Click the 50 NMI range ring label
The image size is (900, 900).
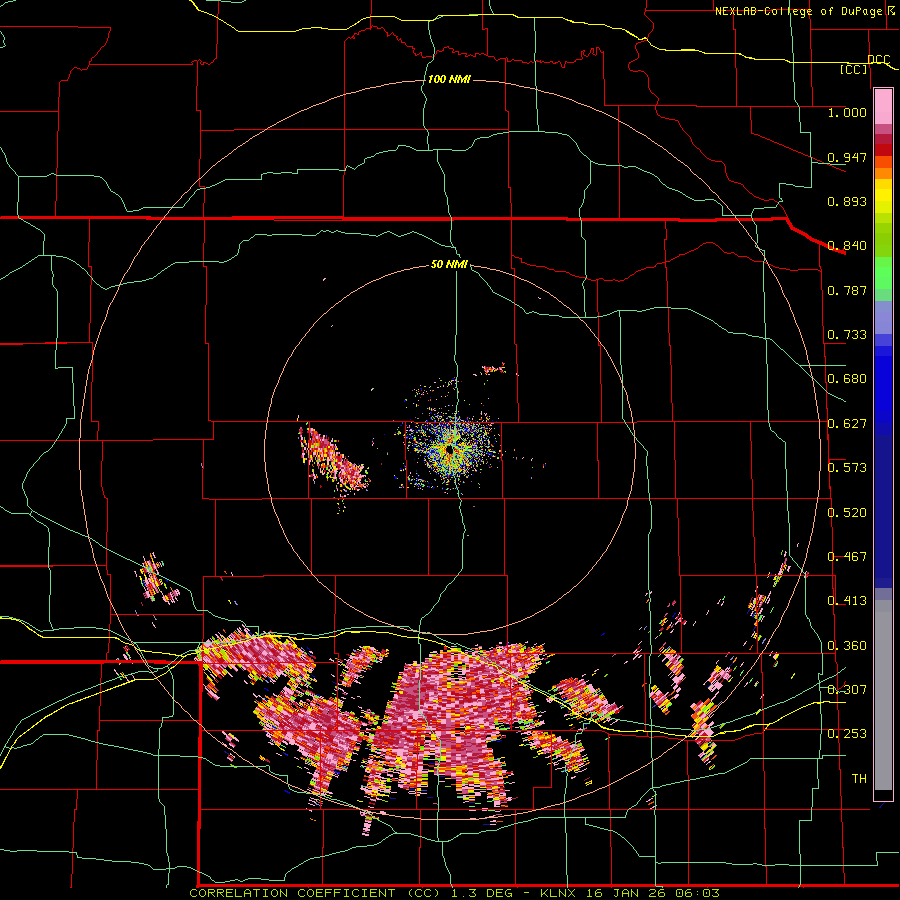(449, 264)
